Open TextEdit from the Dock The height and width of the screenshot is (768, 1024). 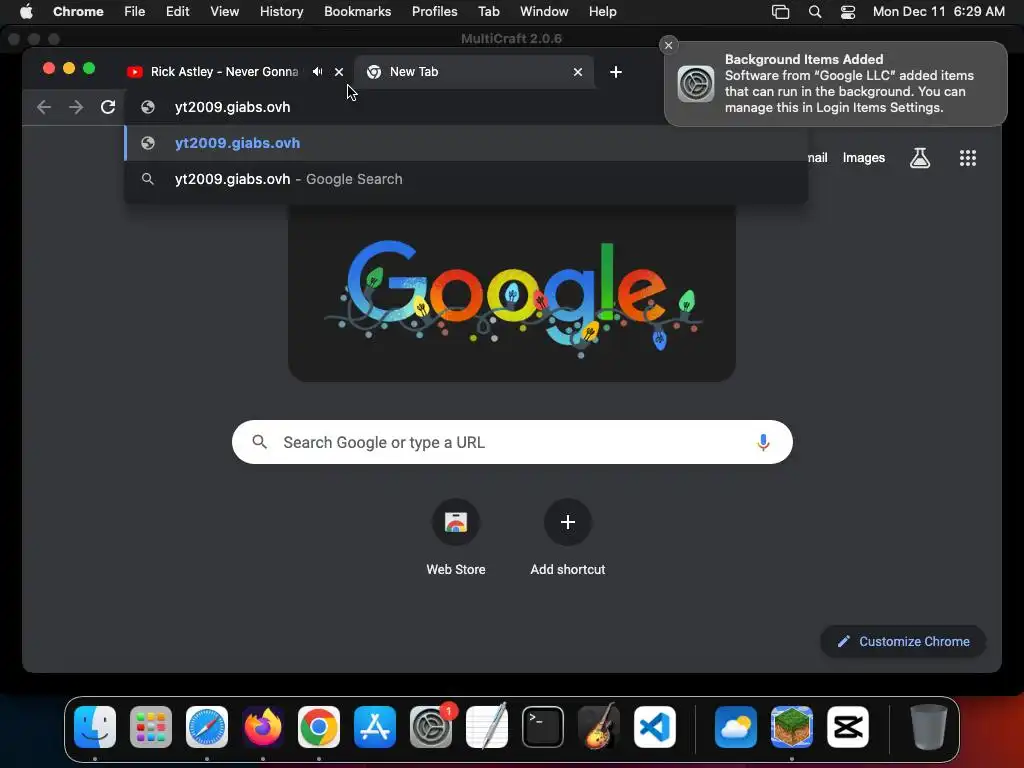tap(487, 727)
